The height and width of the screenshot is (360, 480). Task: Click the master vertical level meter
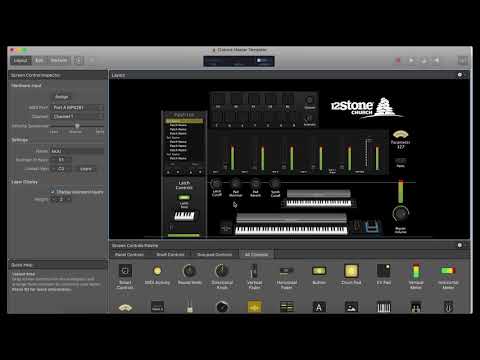[401, 192]
